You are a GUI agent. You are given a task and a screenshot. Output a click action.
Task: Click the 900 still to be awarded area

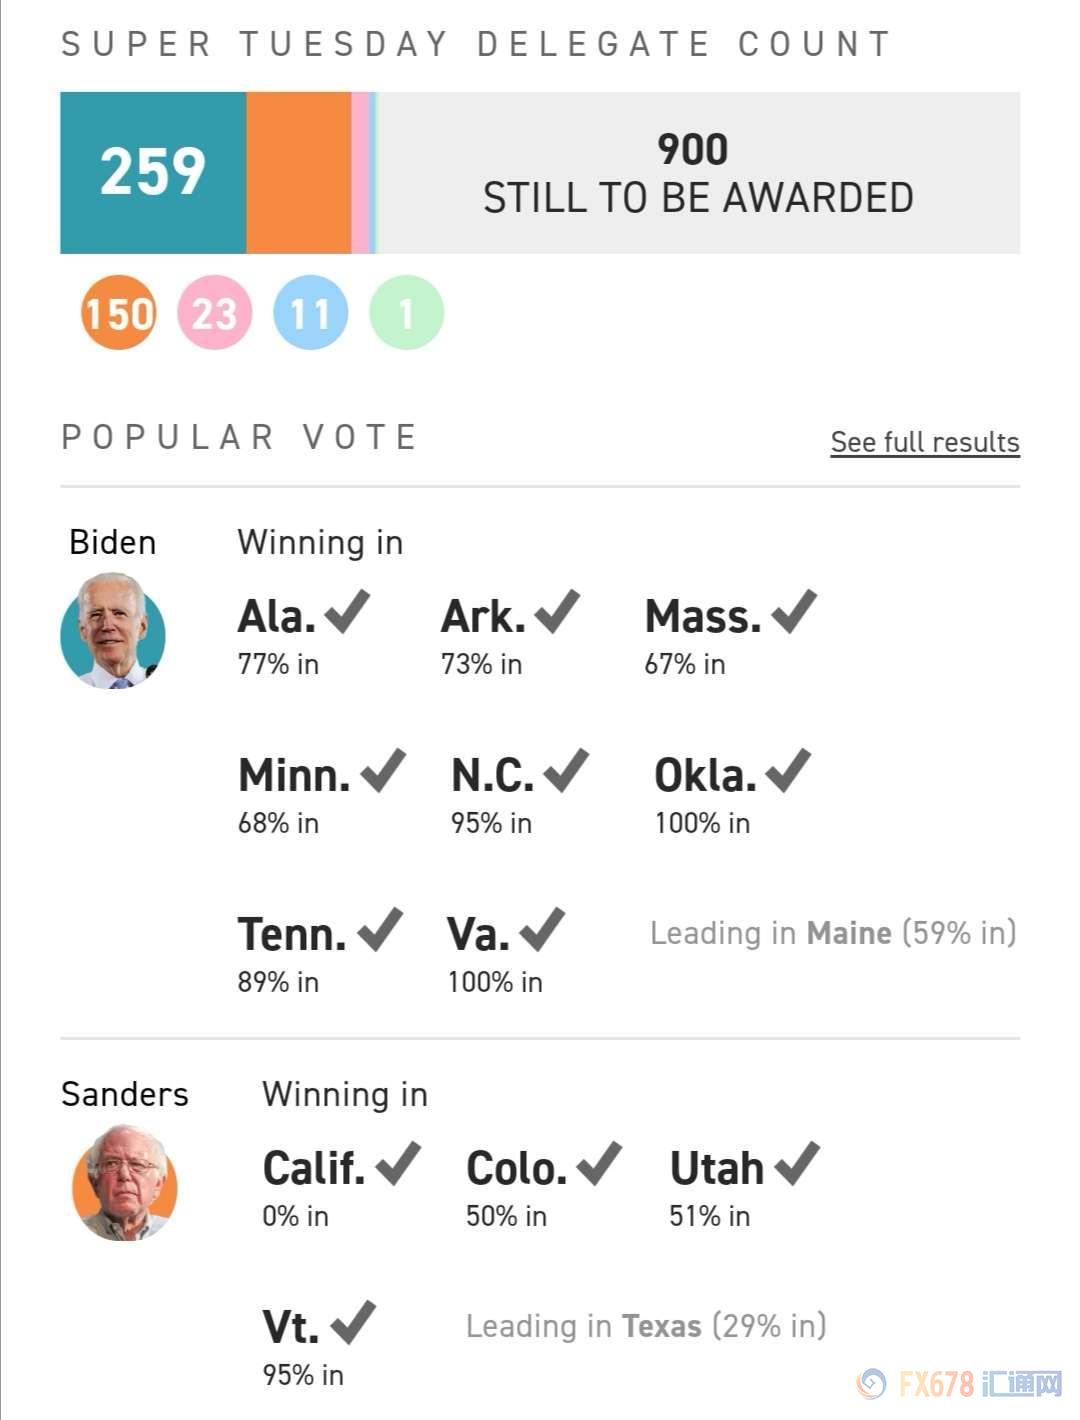(x=697, y=172)
